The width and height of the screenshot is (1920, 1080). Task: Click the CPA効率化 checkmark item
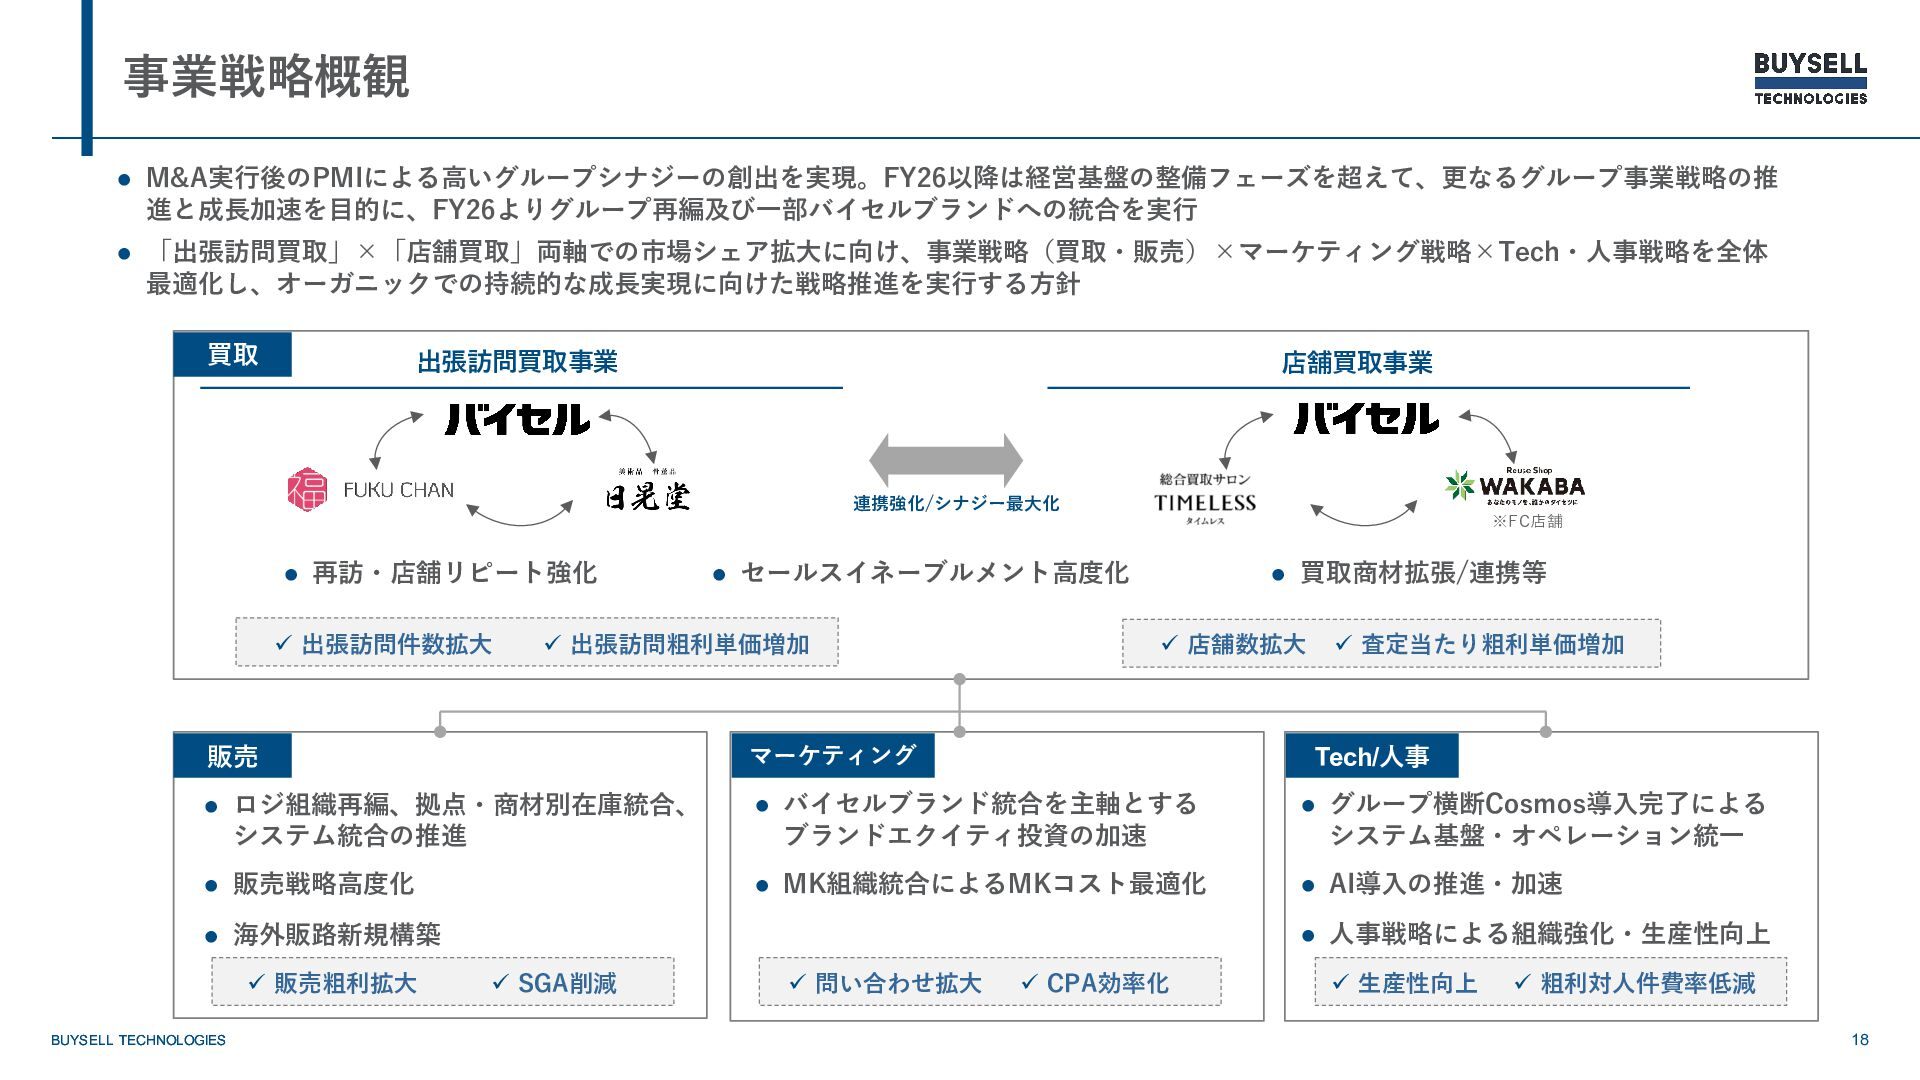pyautogui.click(x=1095, y=983)
